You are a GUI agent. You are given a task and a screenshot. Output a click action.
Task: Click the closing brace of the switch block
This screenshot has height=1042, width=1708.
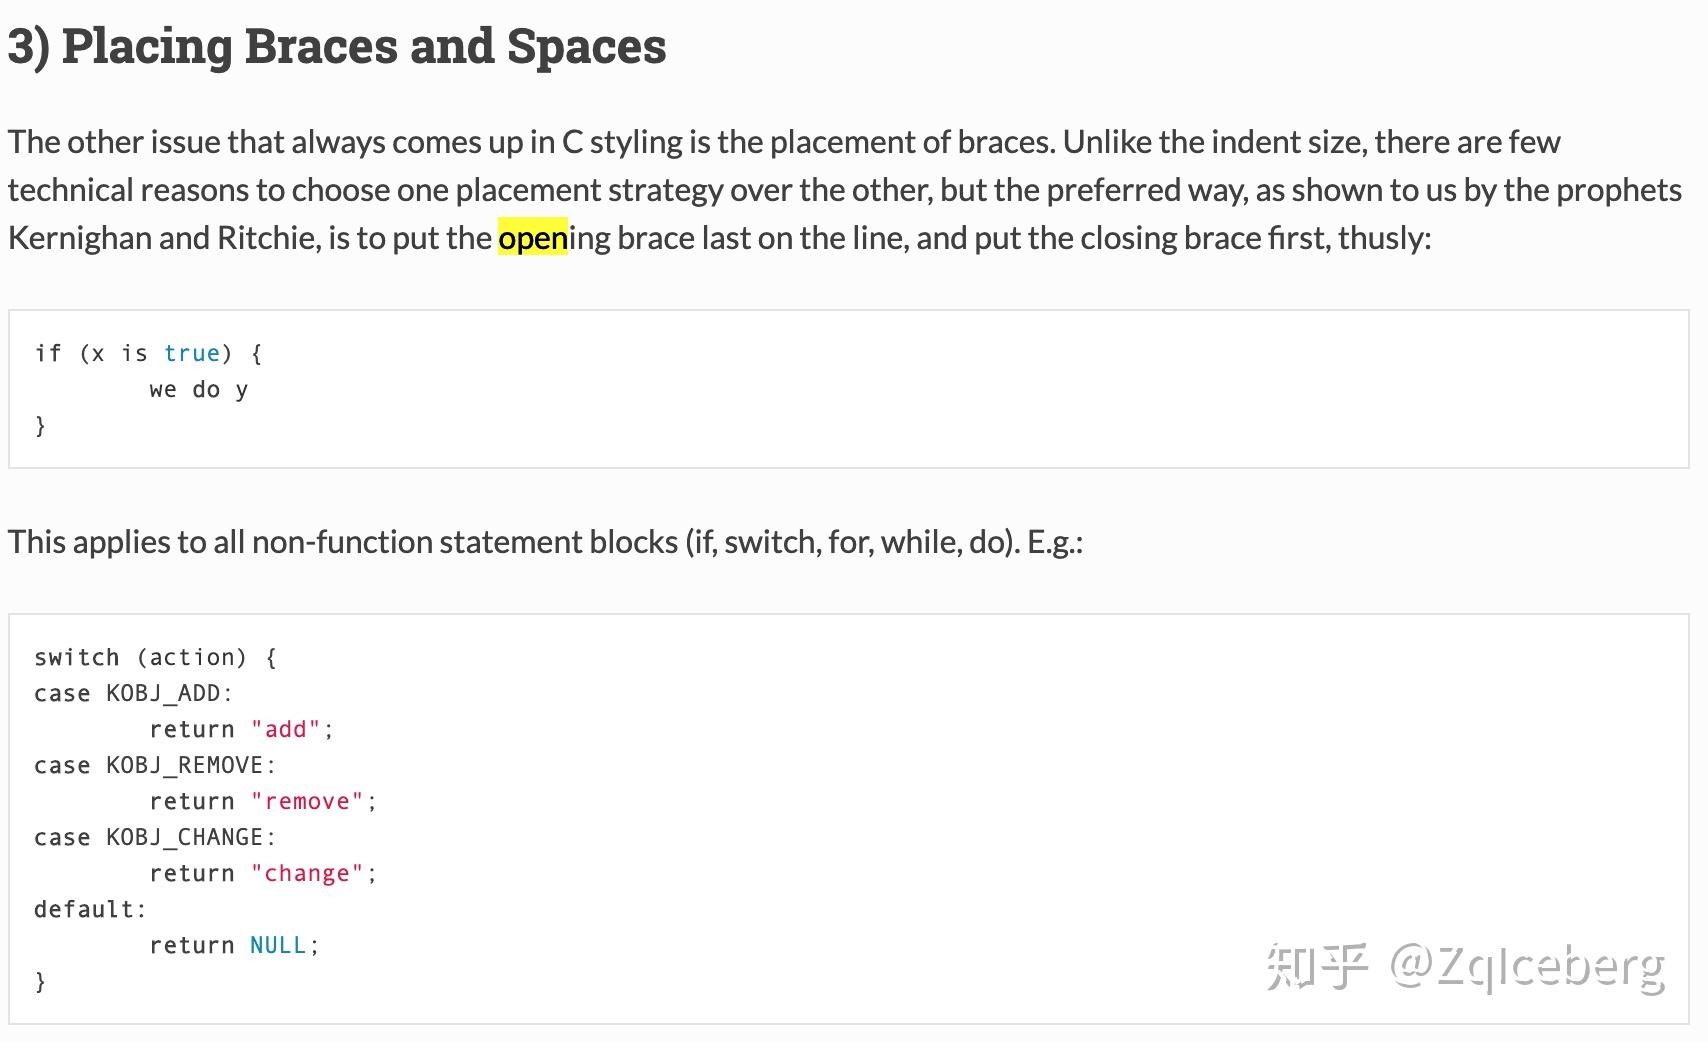click(x=40, y=982)
